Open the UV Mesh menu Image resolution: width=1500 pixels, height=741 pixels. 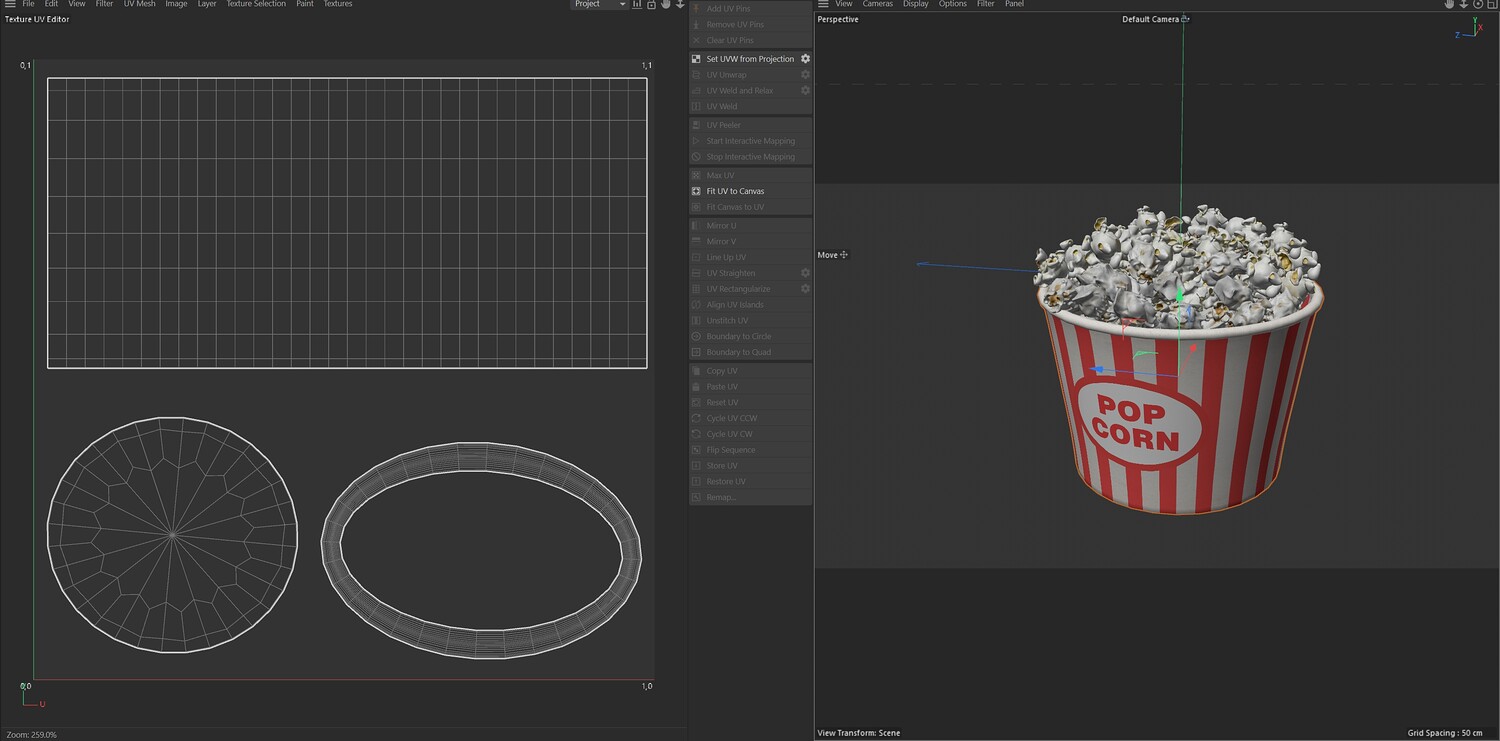(139, 4)
